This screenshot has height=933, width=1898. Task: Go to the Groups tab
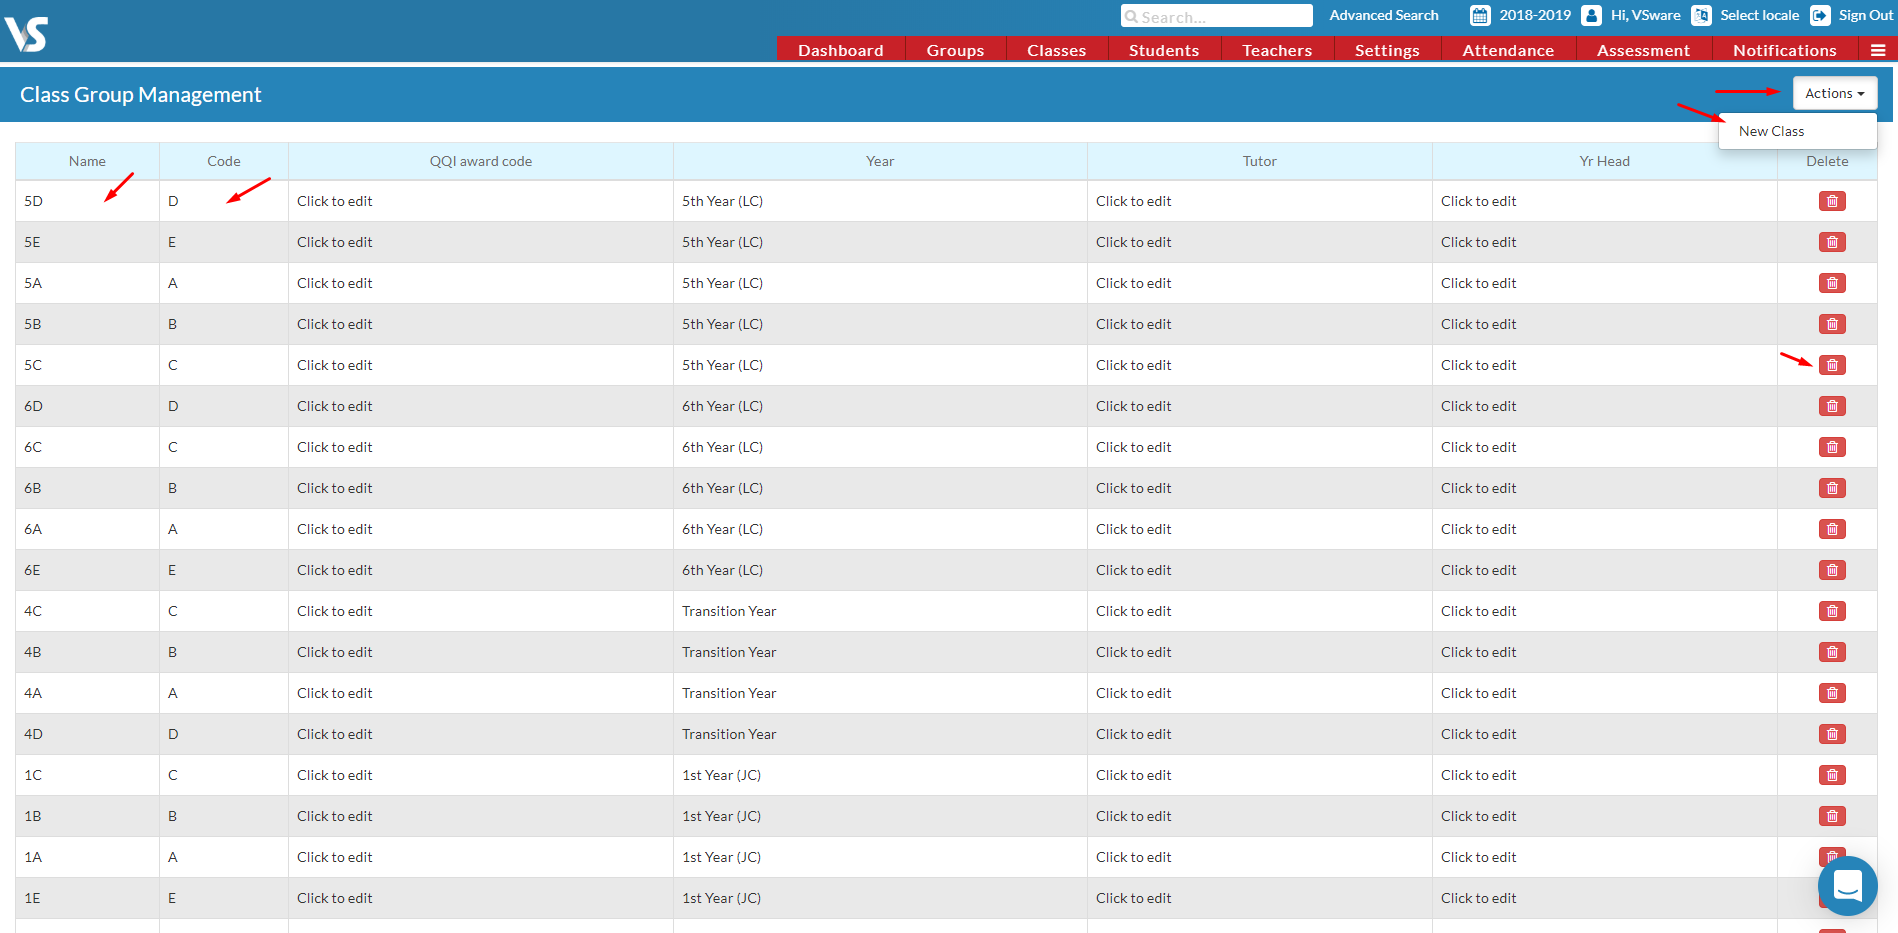(x=955, y=50)
